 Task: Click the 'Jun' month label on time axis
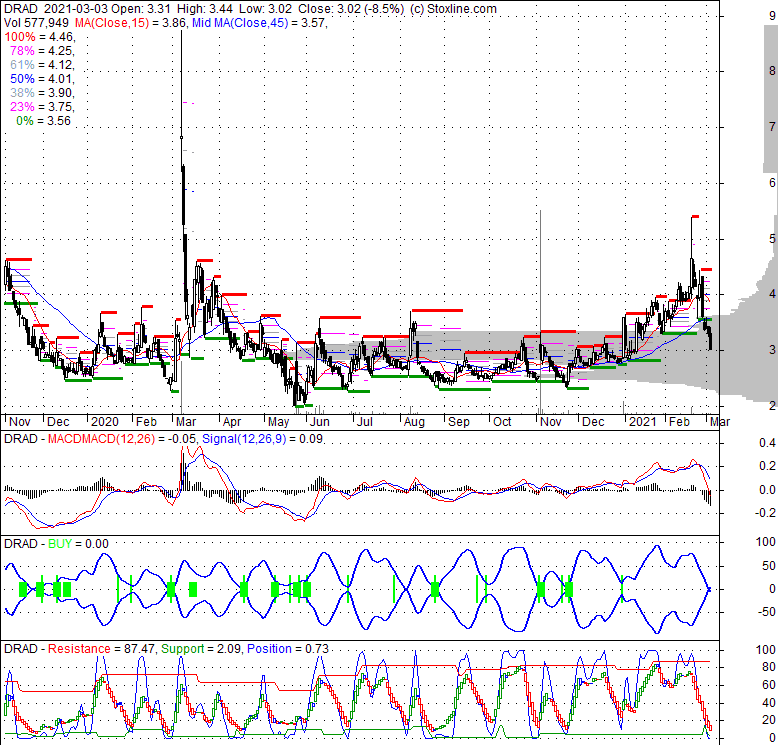click(x=320, y=422)
